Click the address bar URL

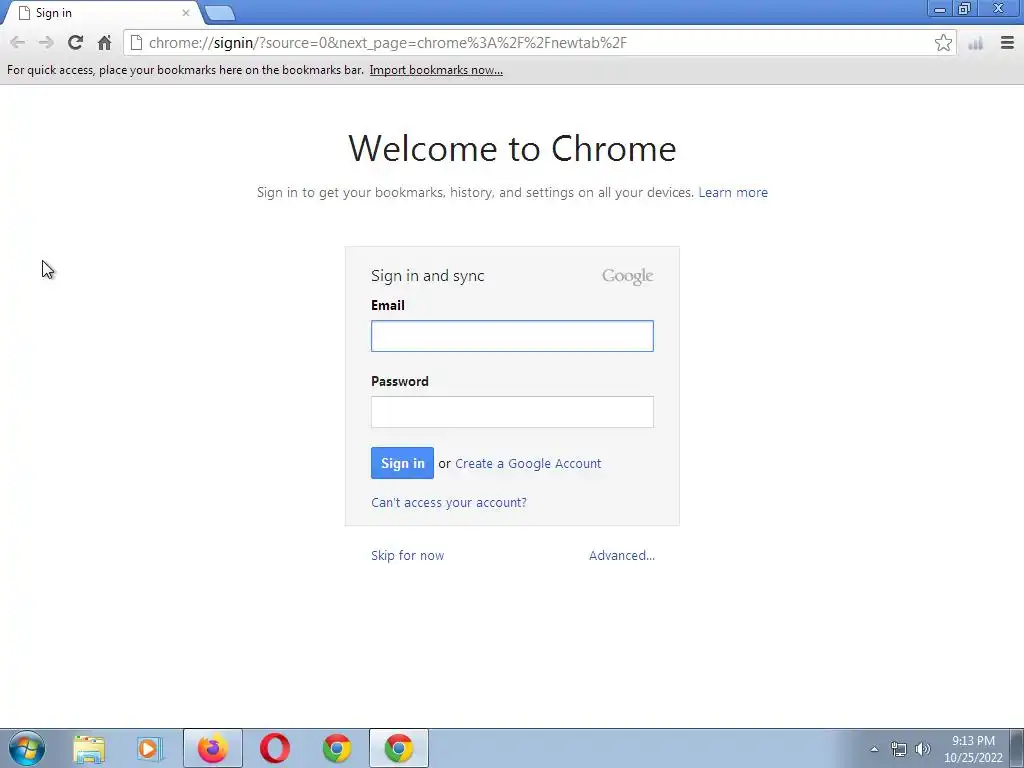(387, 43)
